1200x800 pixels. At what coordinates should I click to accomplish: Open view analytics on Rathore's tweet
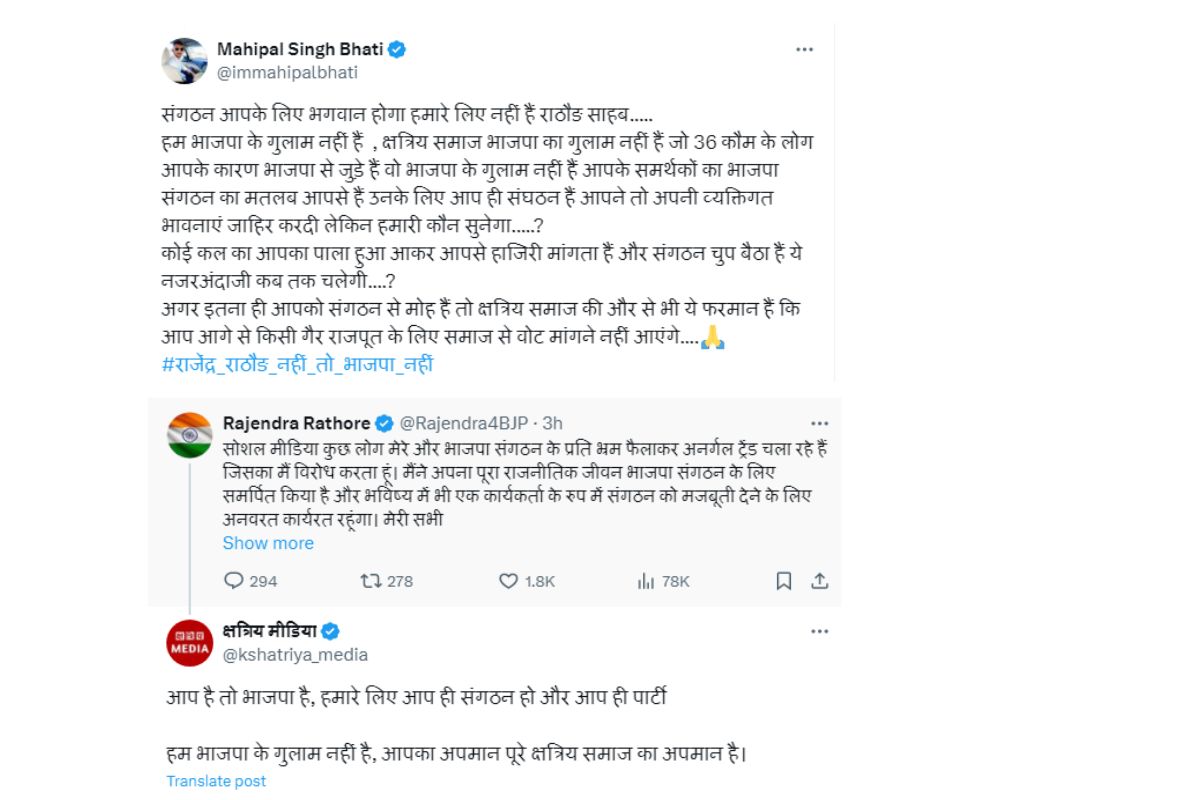pos(644,581)
